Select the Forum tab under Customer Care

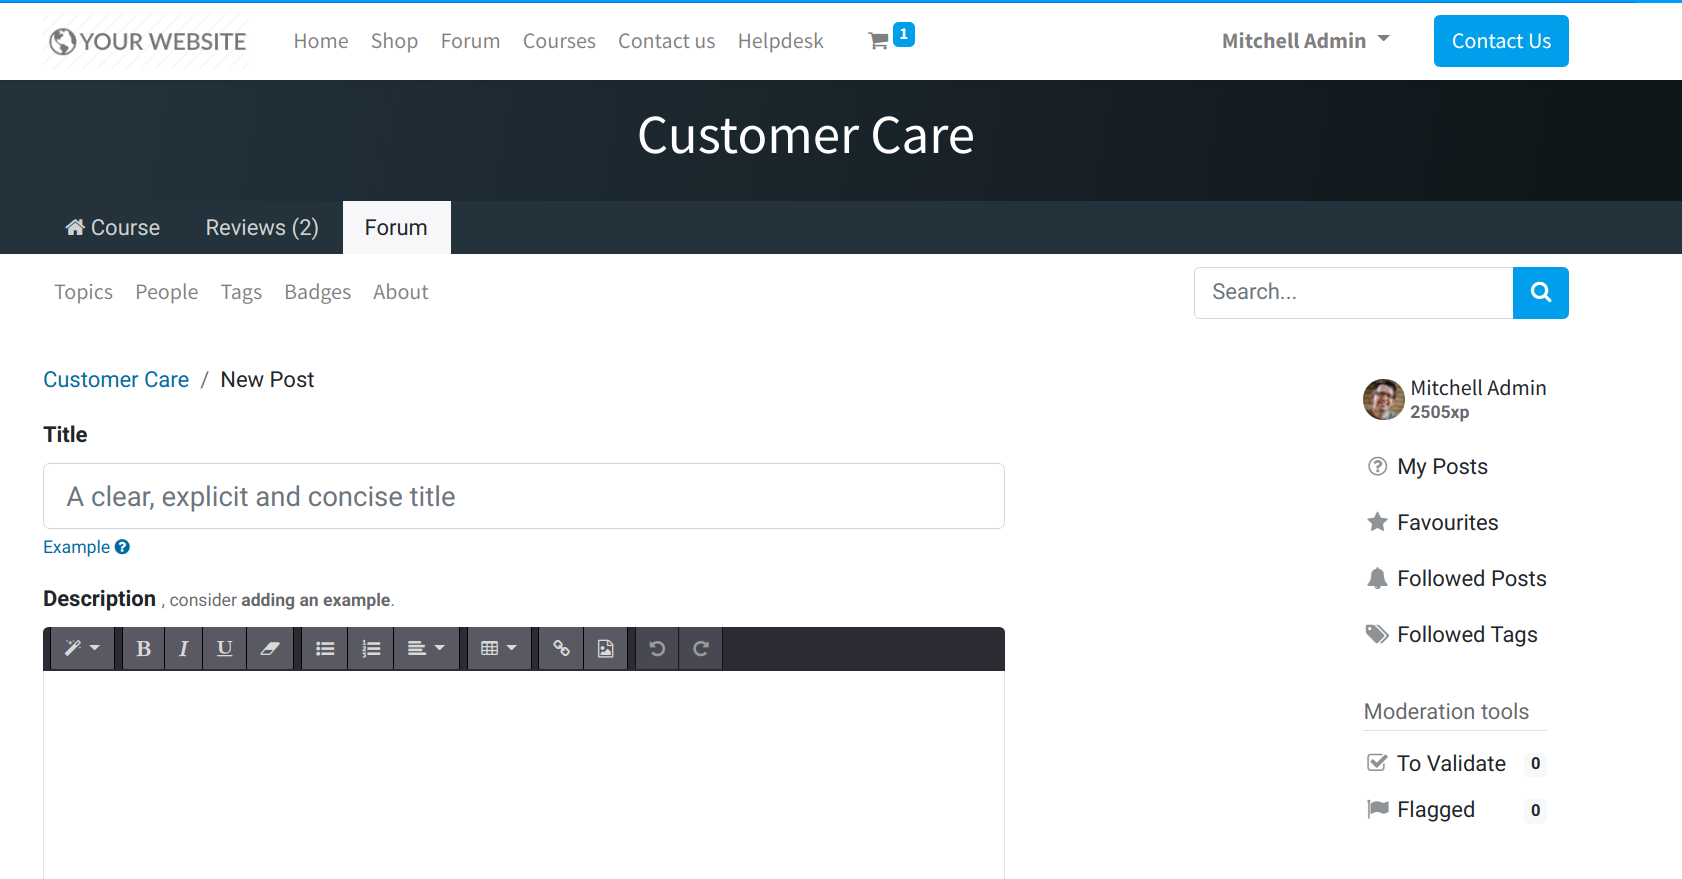(x=396, y=228)
